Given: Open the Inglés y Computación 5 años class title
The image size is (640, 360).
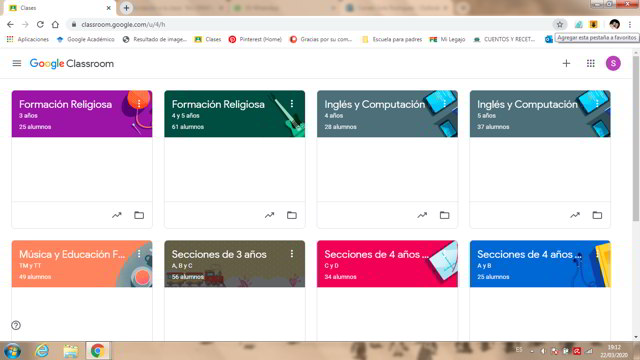Looking at the screenshot, I should click(527, 104).
